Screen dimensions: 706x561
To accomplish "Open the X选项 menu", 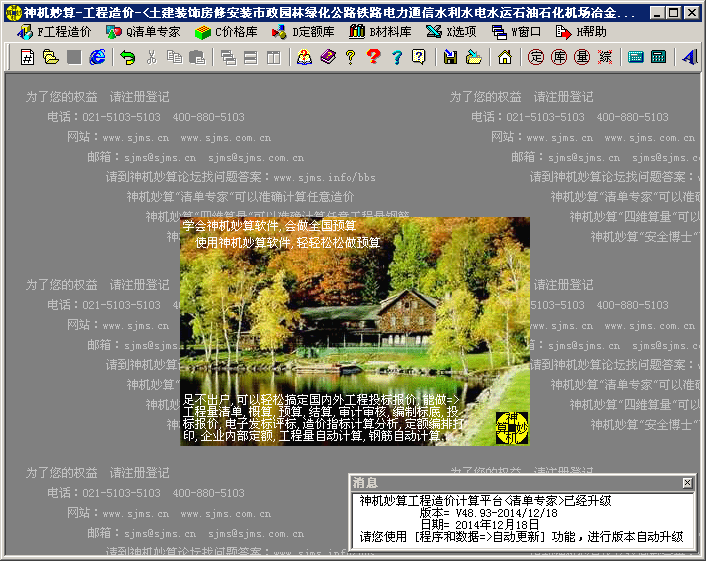I will click(x=451, y=32).
